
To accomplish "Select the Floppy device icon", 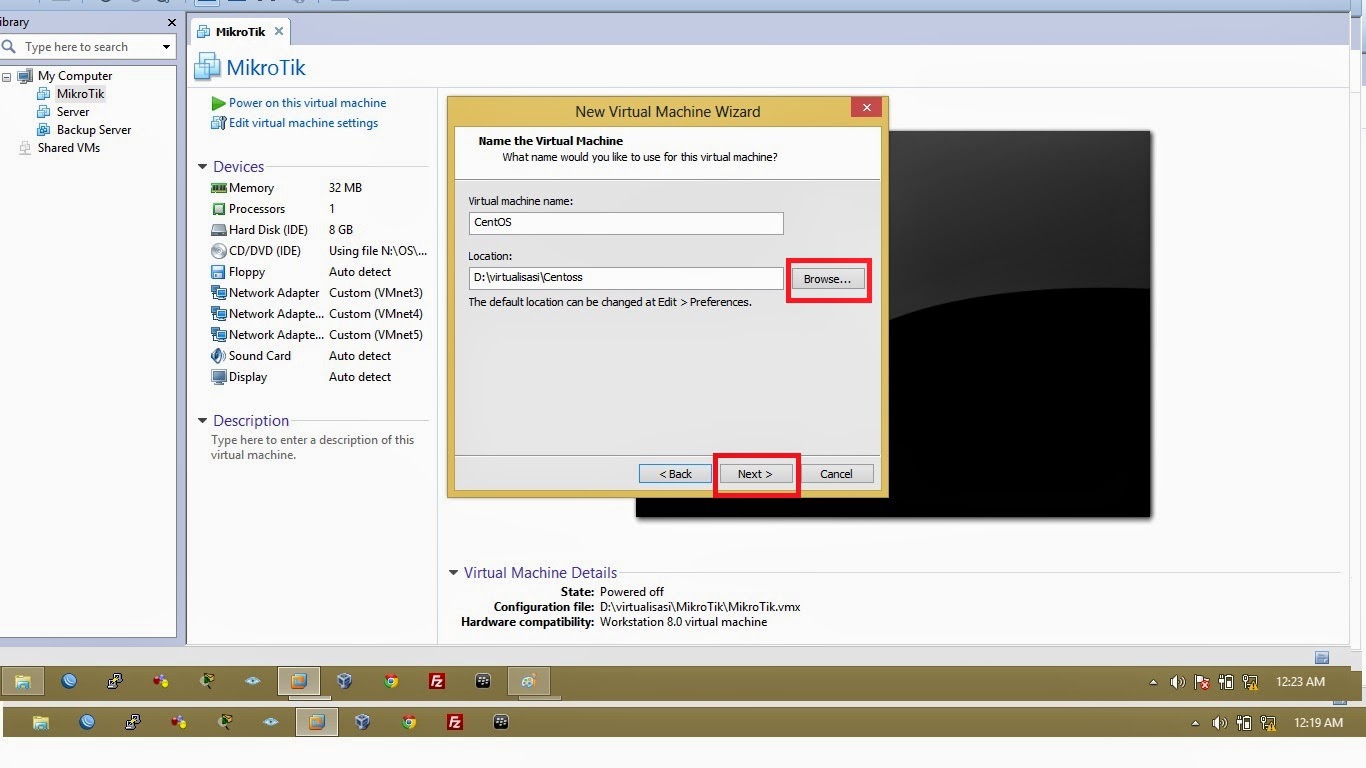I will [x=219, y=272].
